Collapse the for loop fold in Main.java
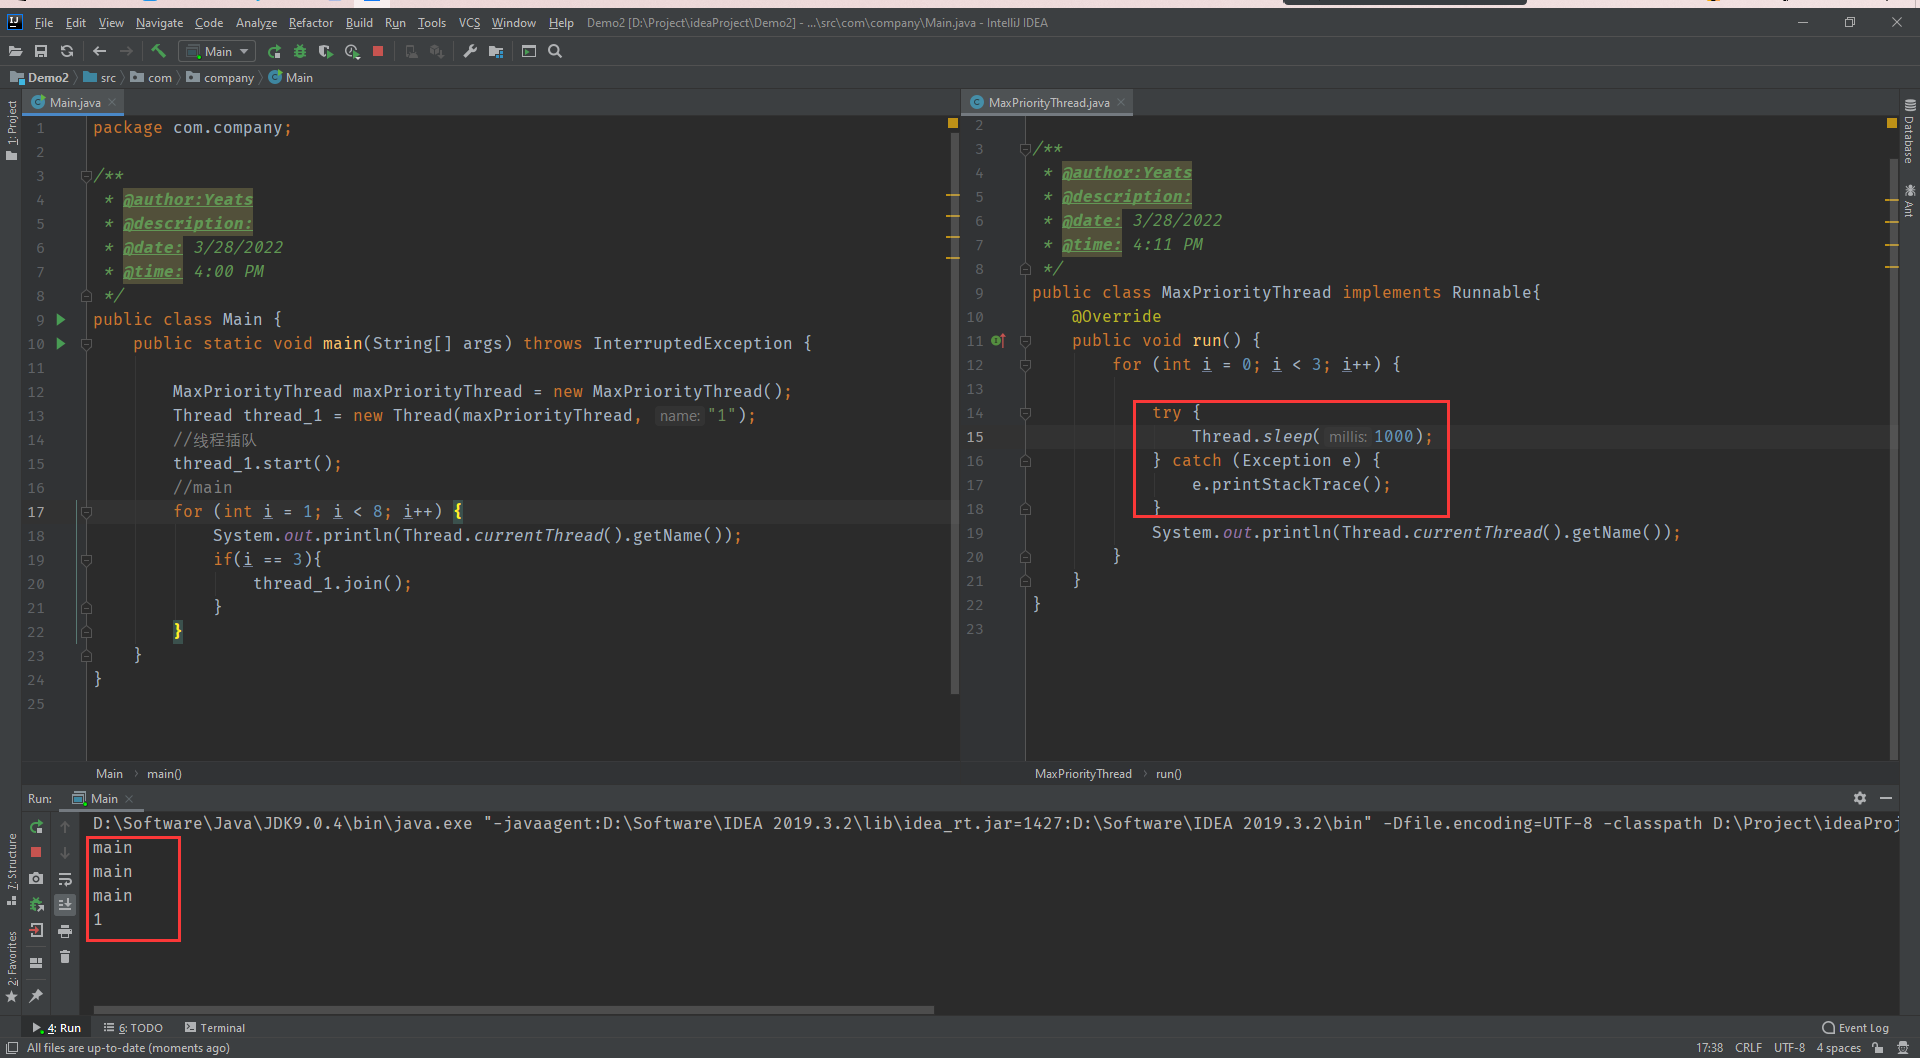 86,512
